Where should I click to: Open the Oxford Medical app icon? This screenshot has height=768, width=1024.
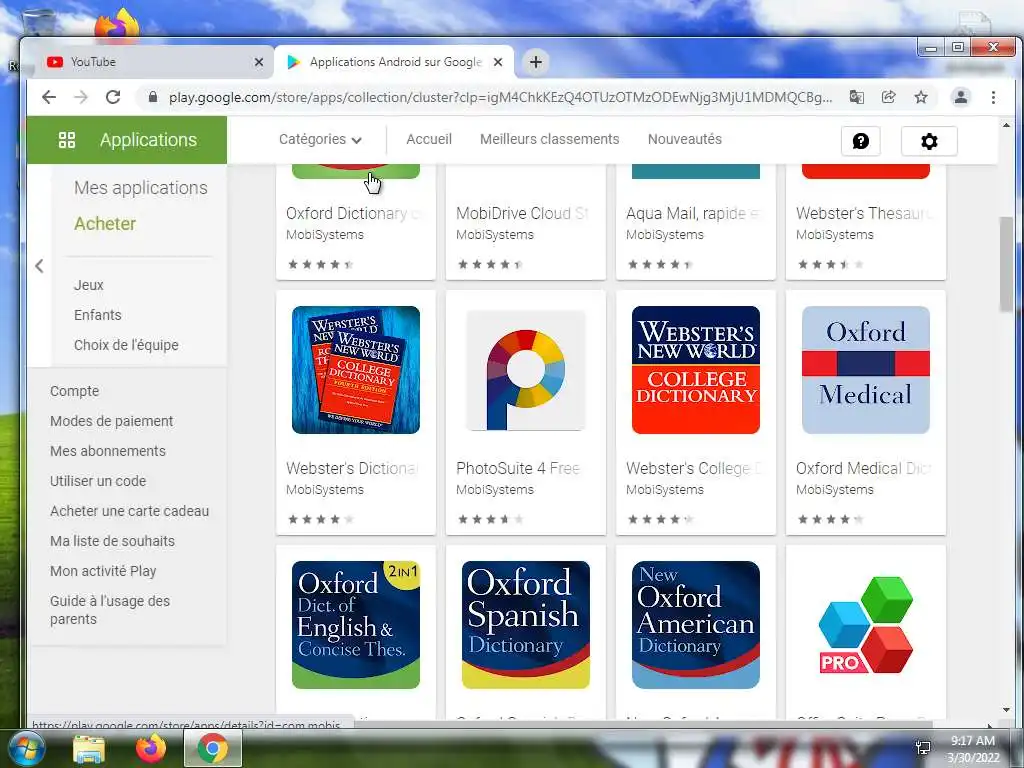coord(865,370)
